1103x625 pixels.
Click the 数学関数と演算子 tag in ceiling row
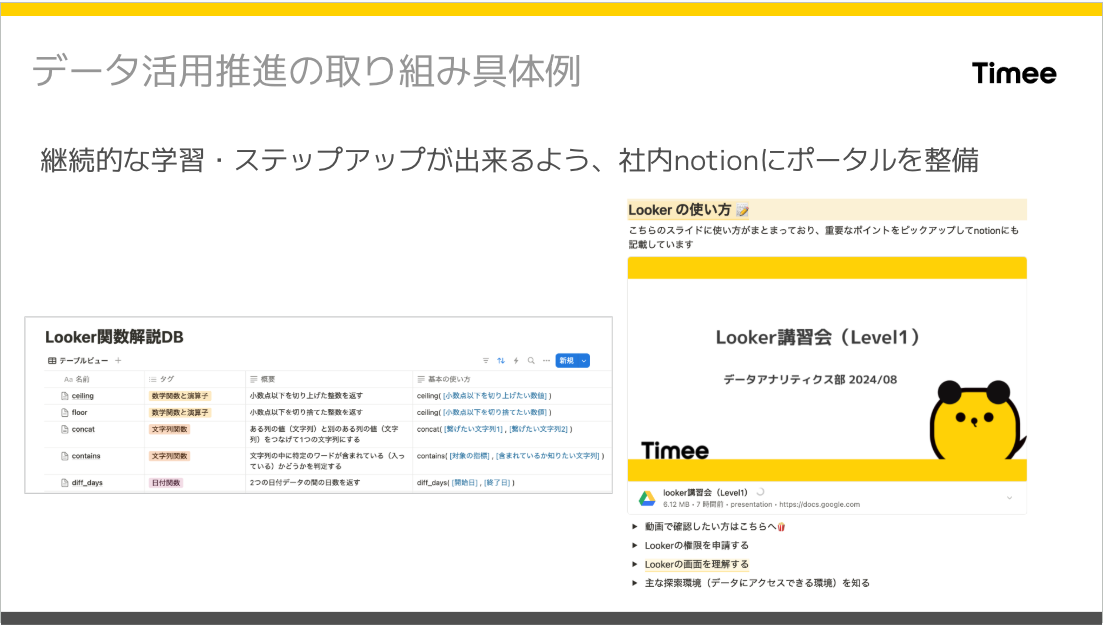[179, 396]
